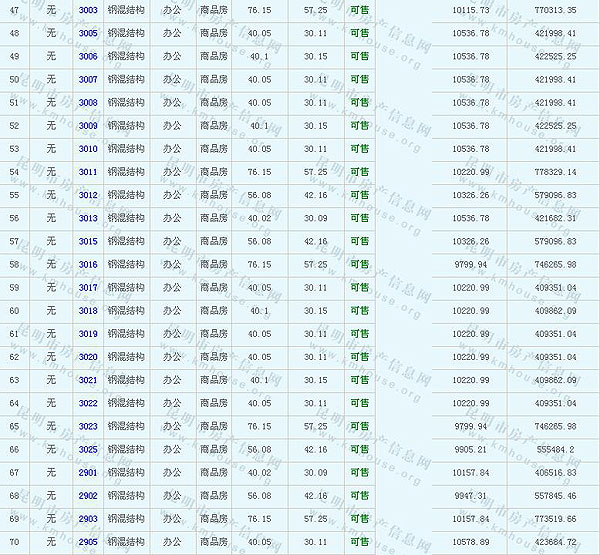Open room 3018 link

(88, 311)
